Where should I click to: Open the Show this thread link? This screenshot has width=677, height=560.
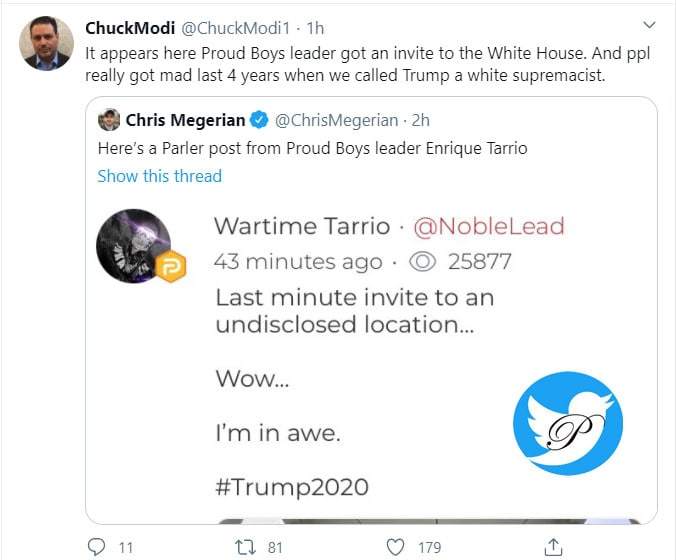point(159,176)
